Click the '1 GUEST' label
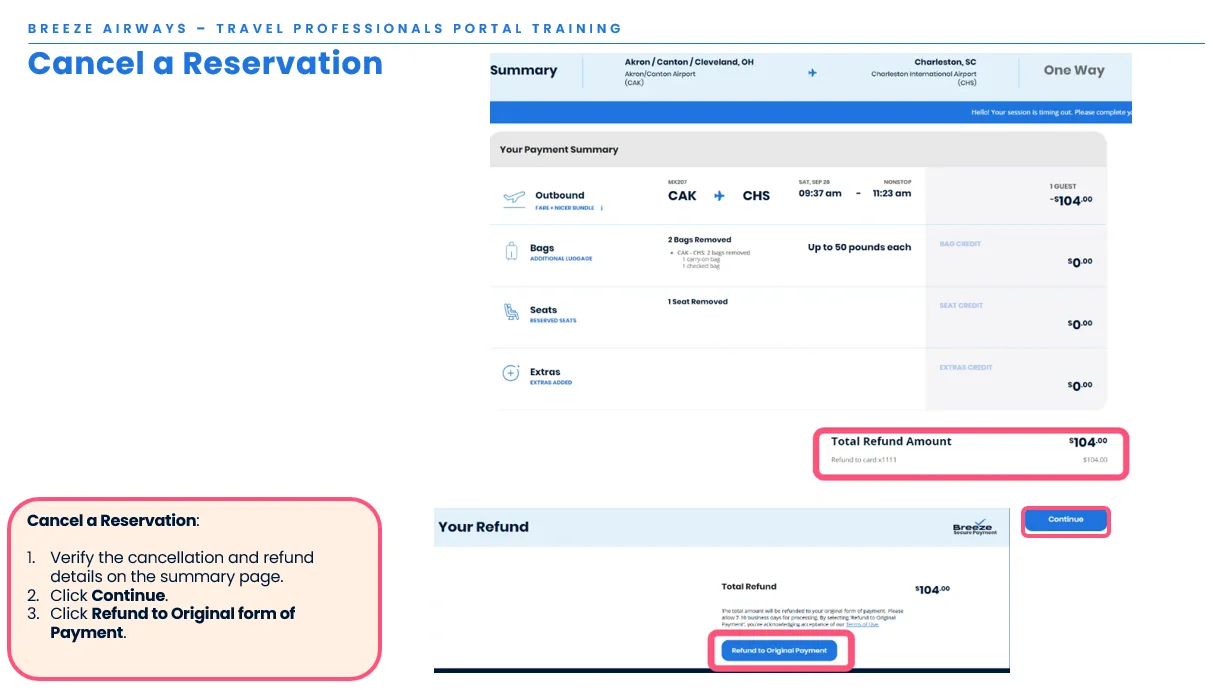 coord(1062,187)
